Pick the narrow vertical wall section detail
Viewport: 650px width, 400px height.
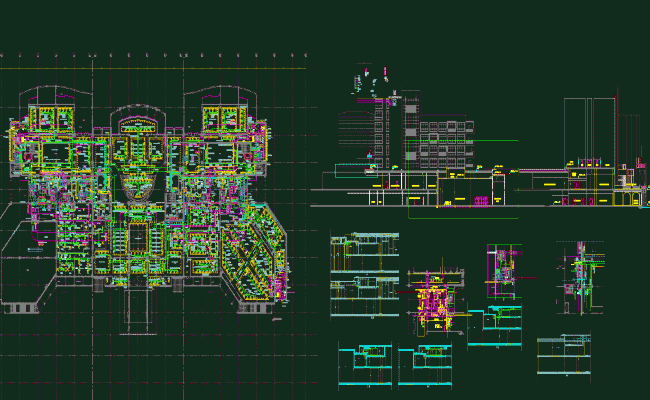tap(580, 279)
